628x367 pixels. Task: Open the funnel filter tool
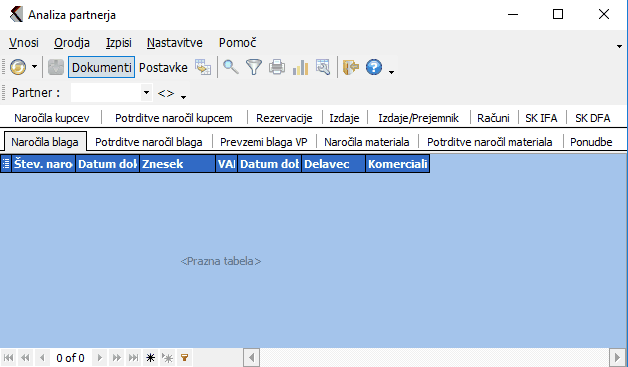pos(254,67)
